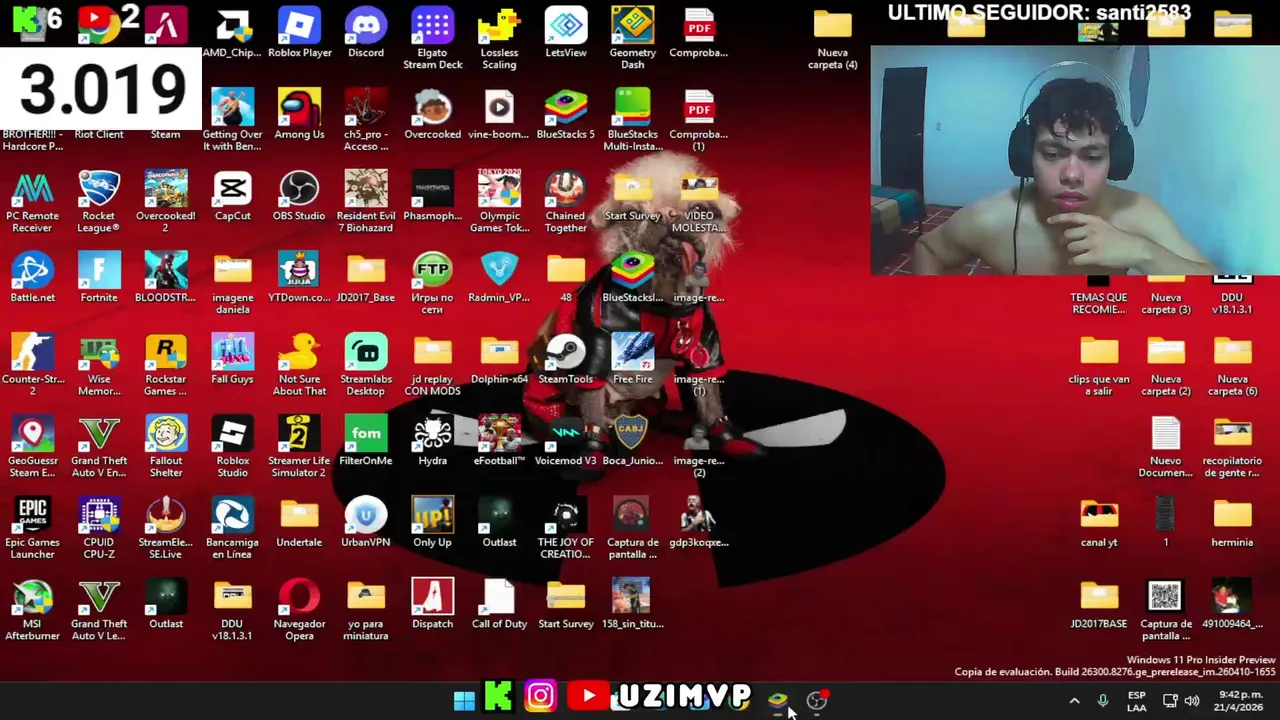Open 'Radmin_VP...' desktop shortcut
The width and height of the screenshot is (1280, 720).
[499, 279]
